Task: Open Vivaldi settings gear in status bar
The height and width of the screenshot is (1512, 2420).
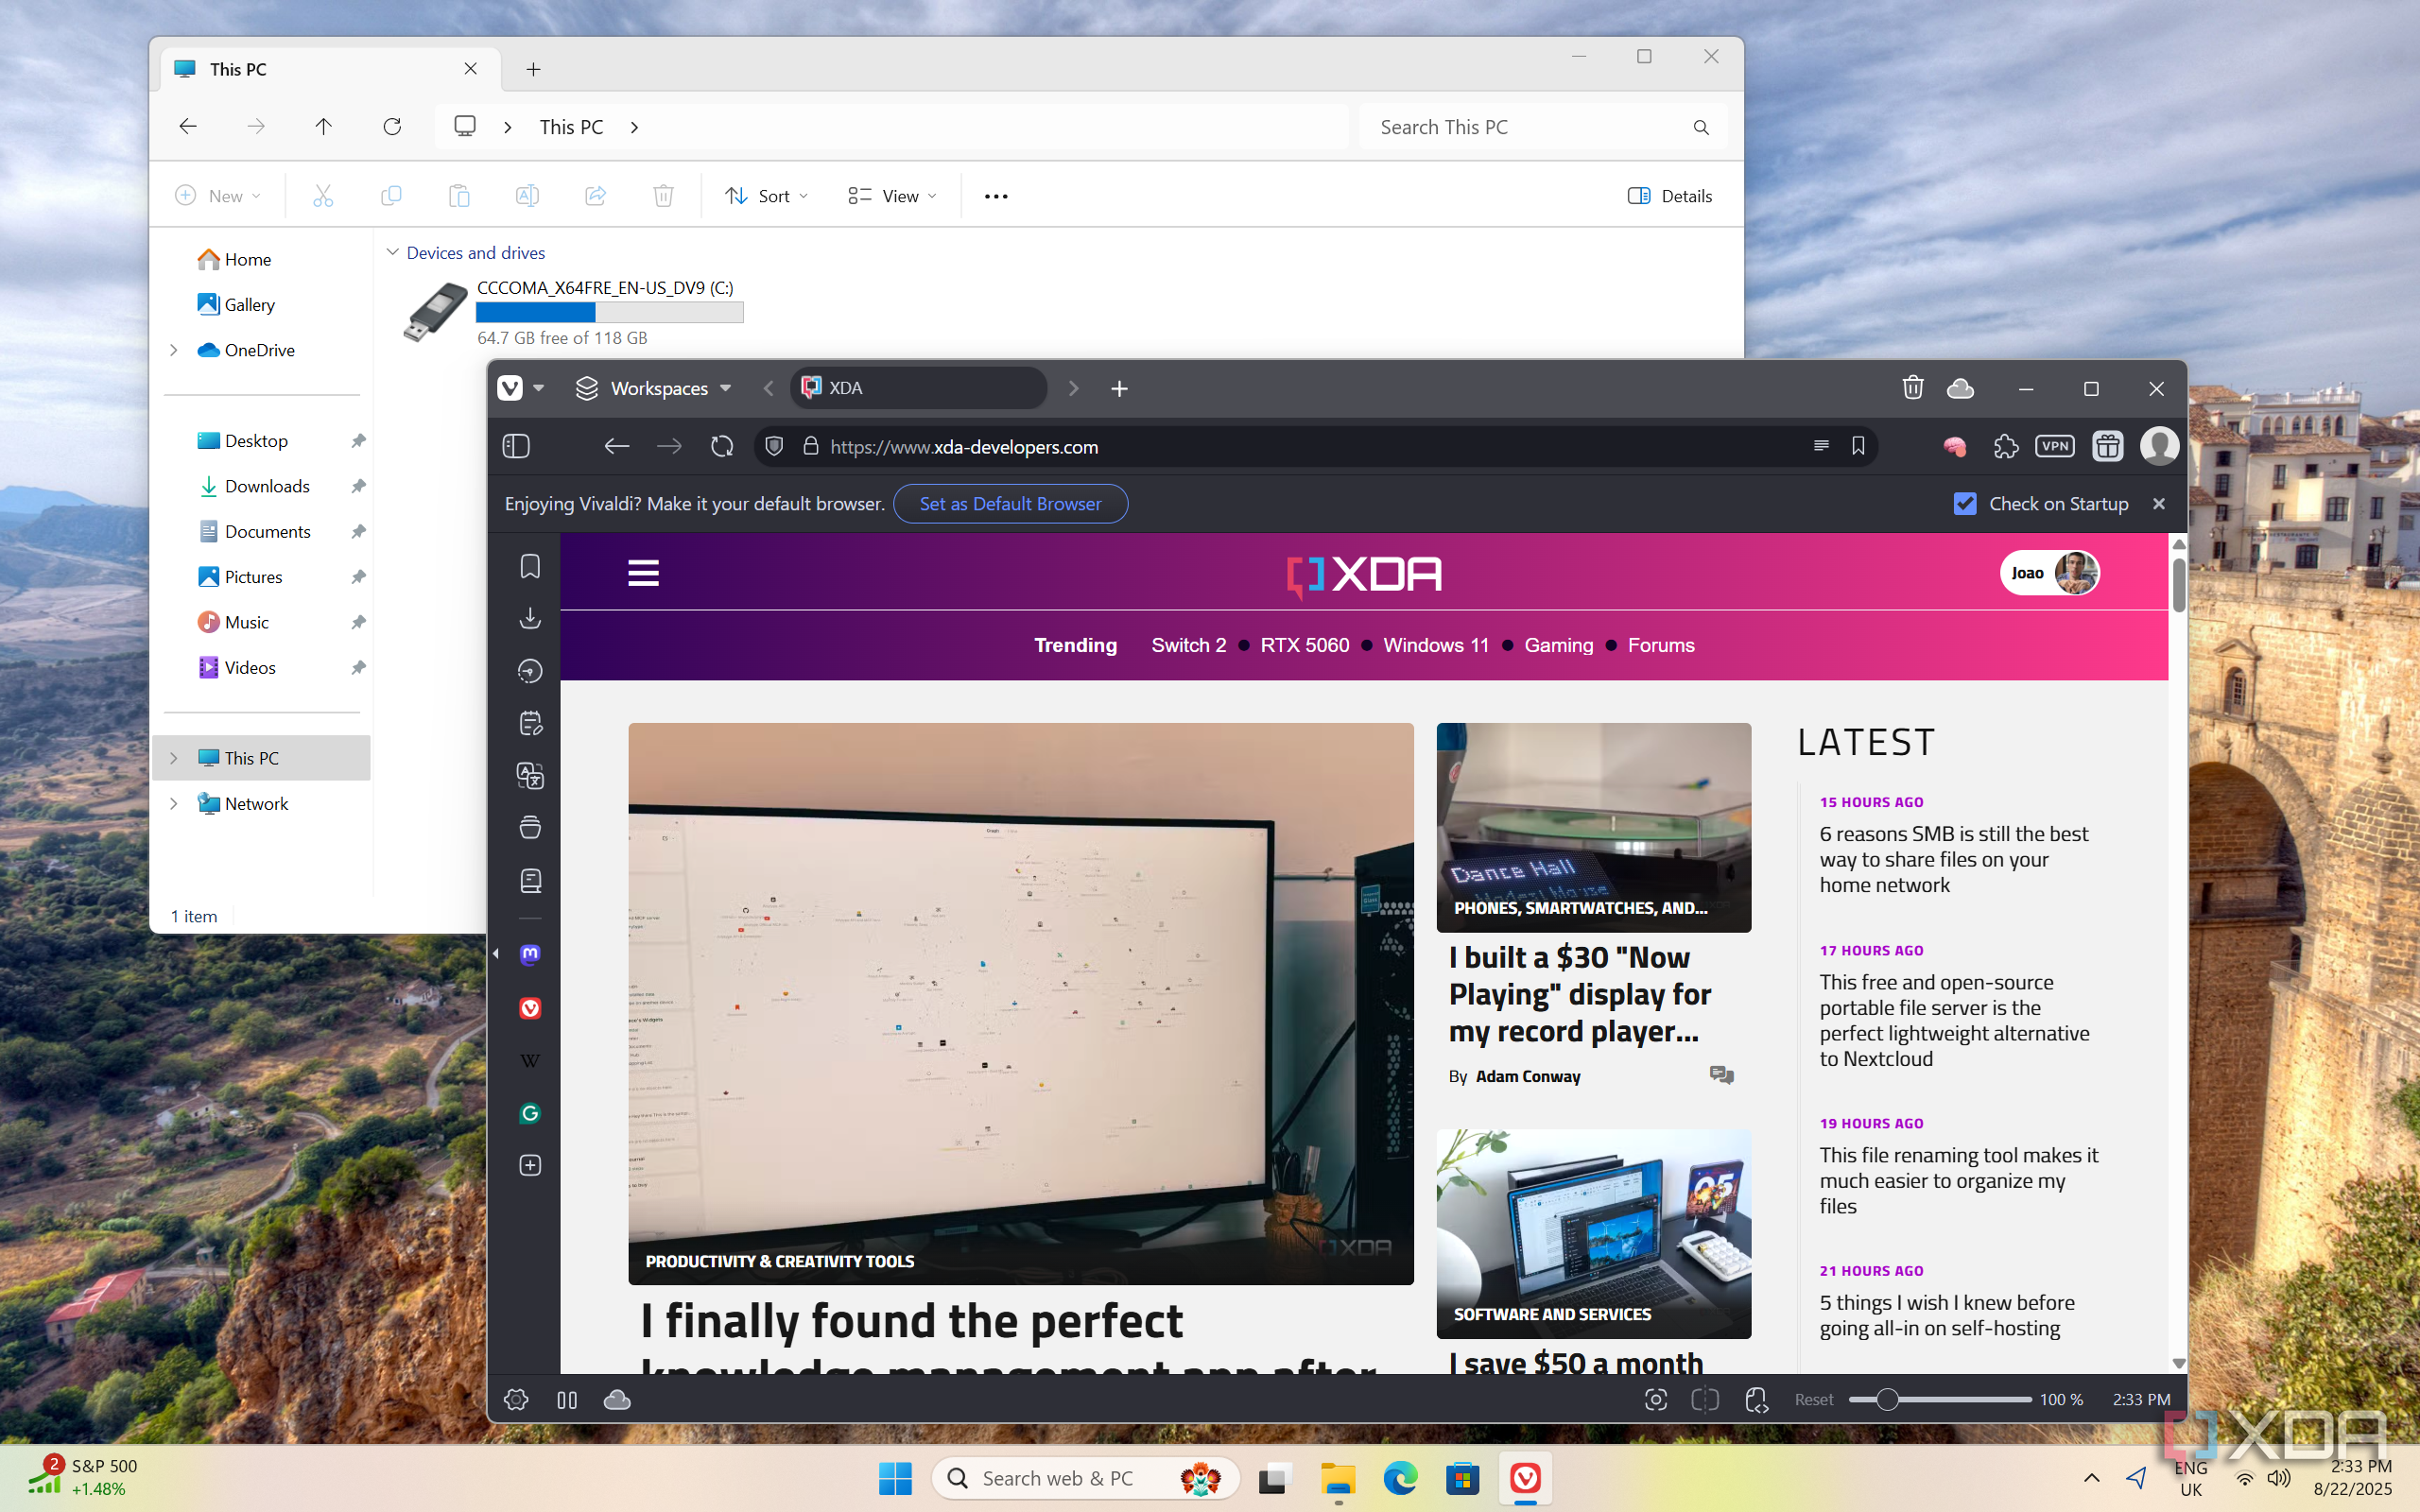Action: 516,1399
